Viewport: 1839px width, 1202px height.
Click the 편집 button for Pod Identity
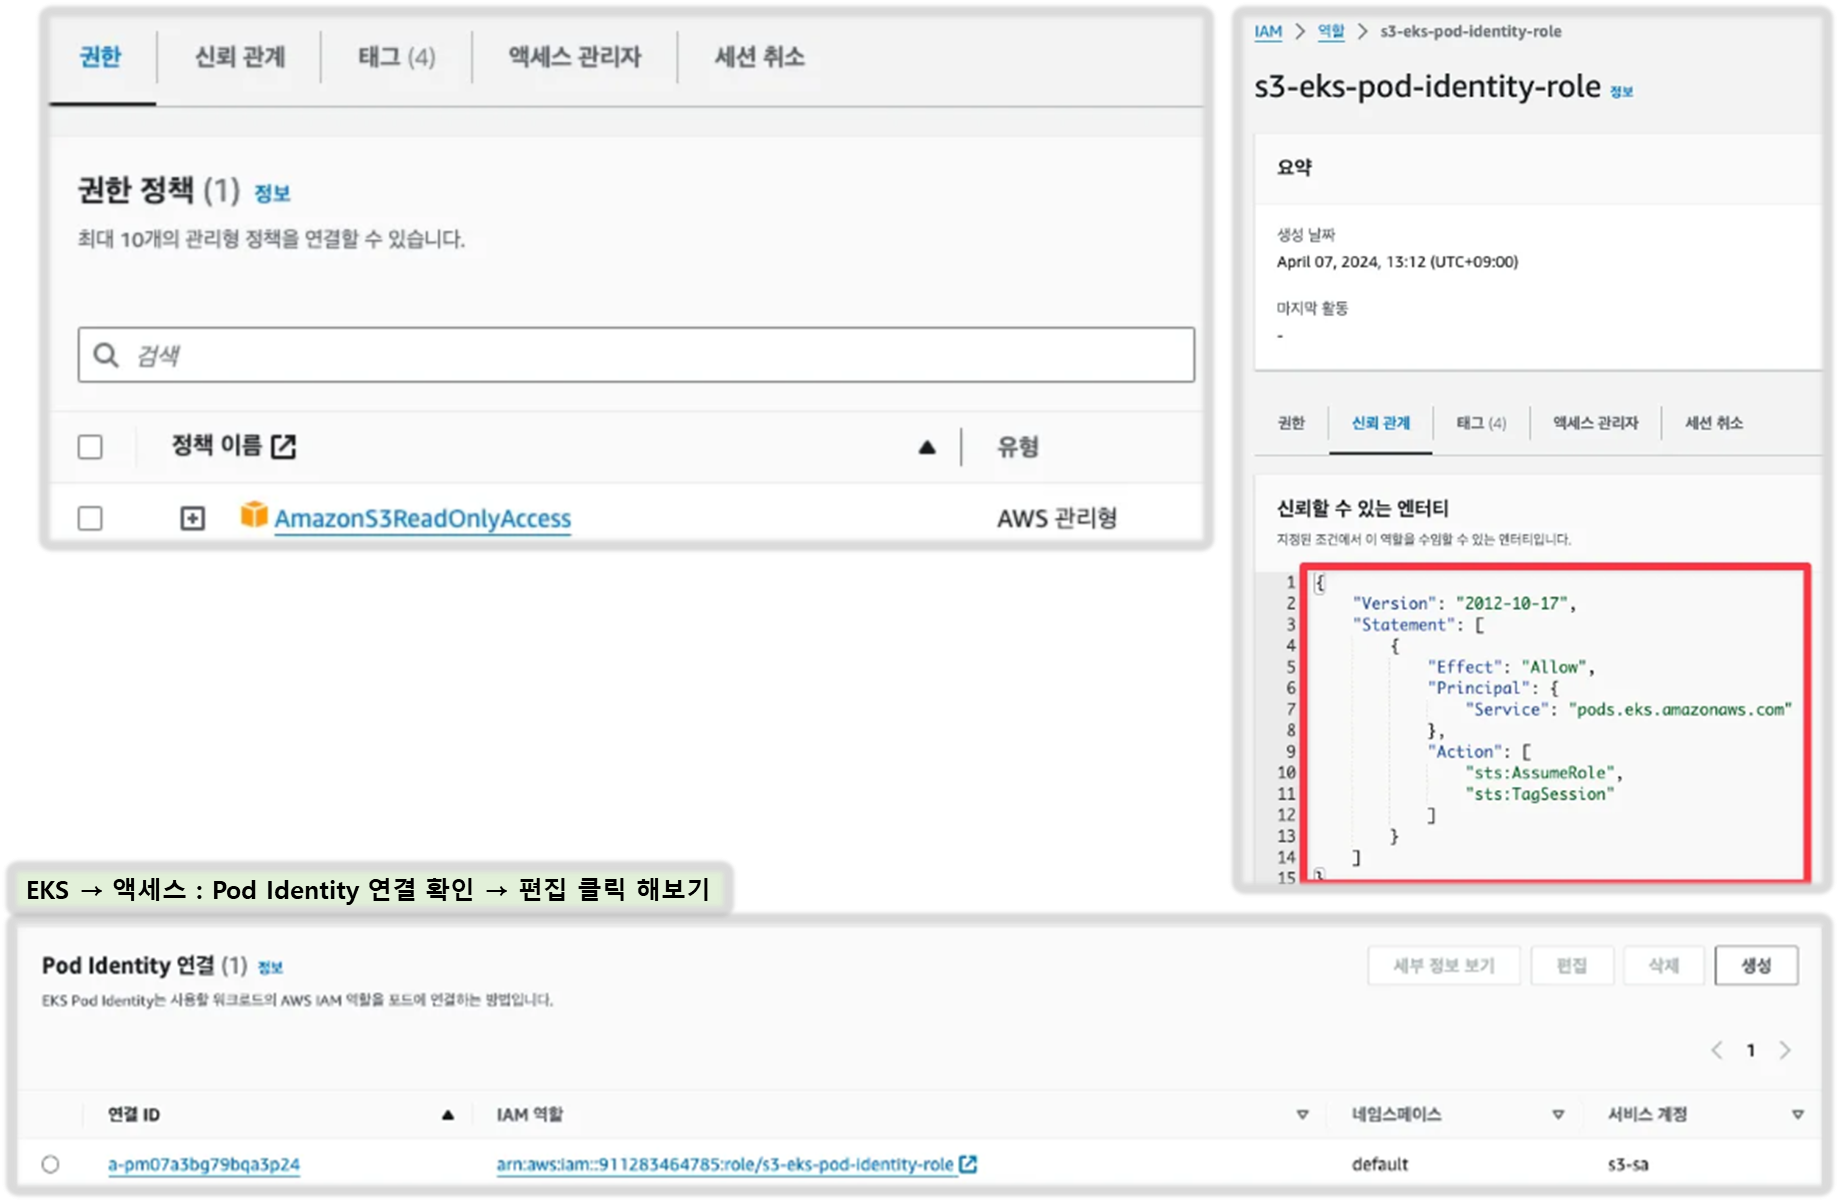(1572, 965)
